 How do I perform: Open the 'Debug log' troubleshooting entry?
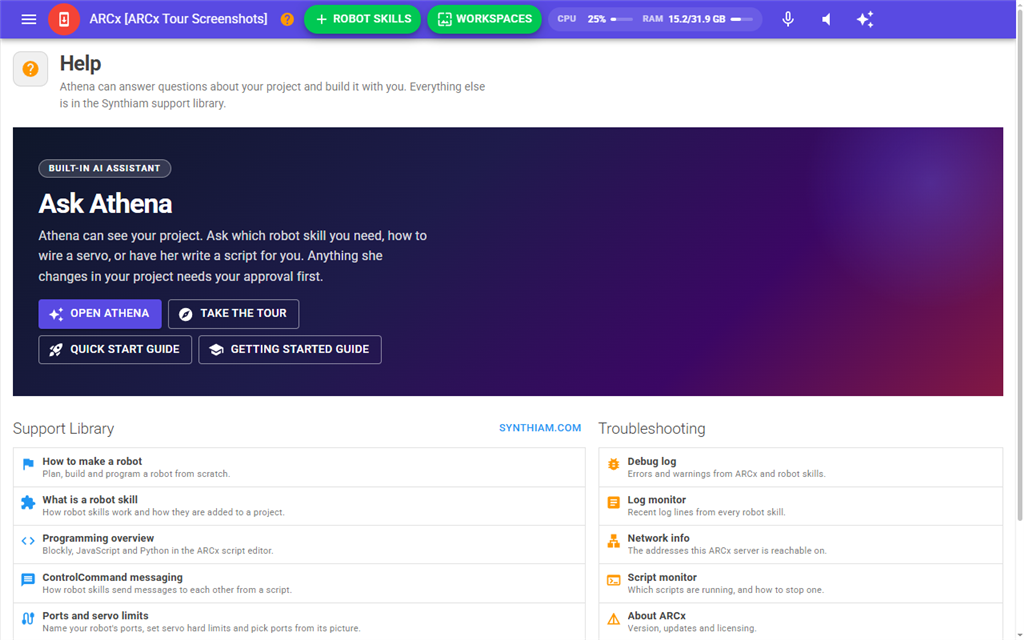(801, 467)
